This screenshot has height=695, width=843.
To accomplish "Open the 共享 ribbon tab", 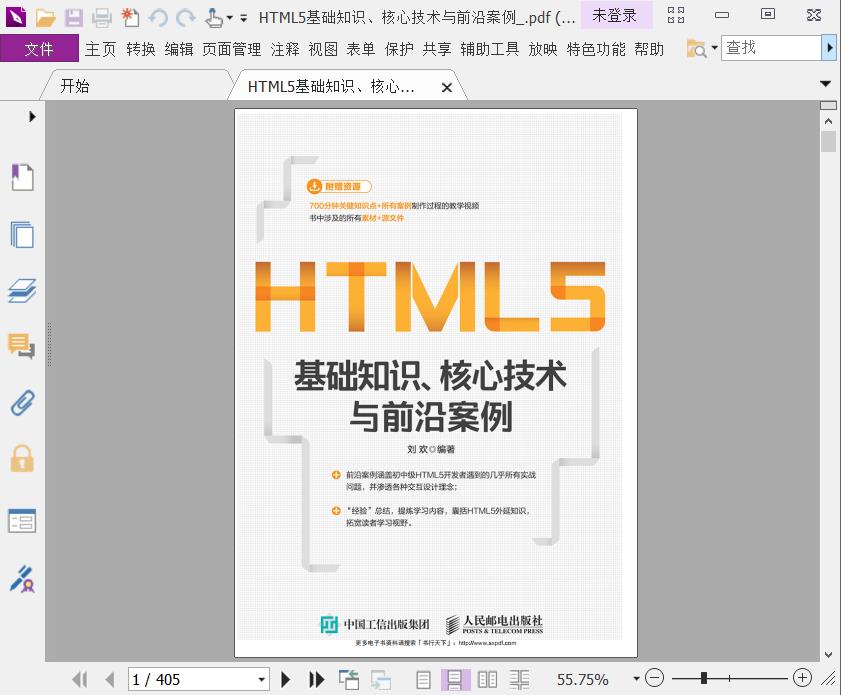I will (x=437, y=49).
